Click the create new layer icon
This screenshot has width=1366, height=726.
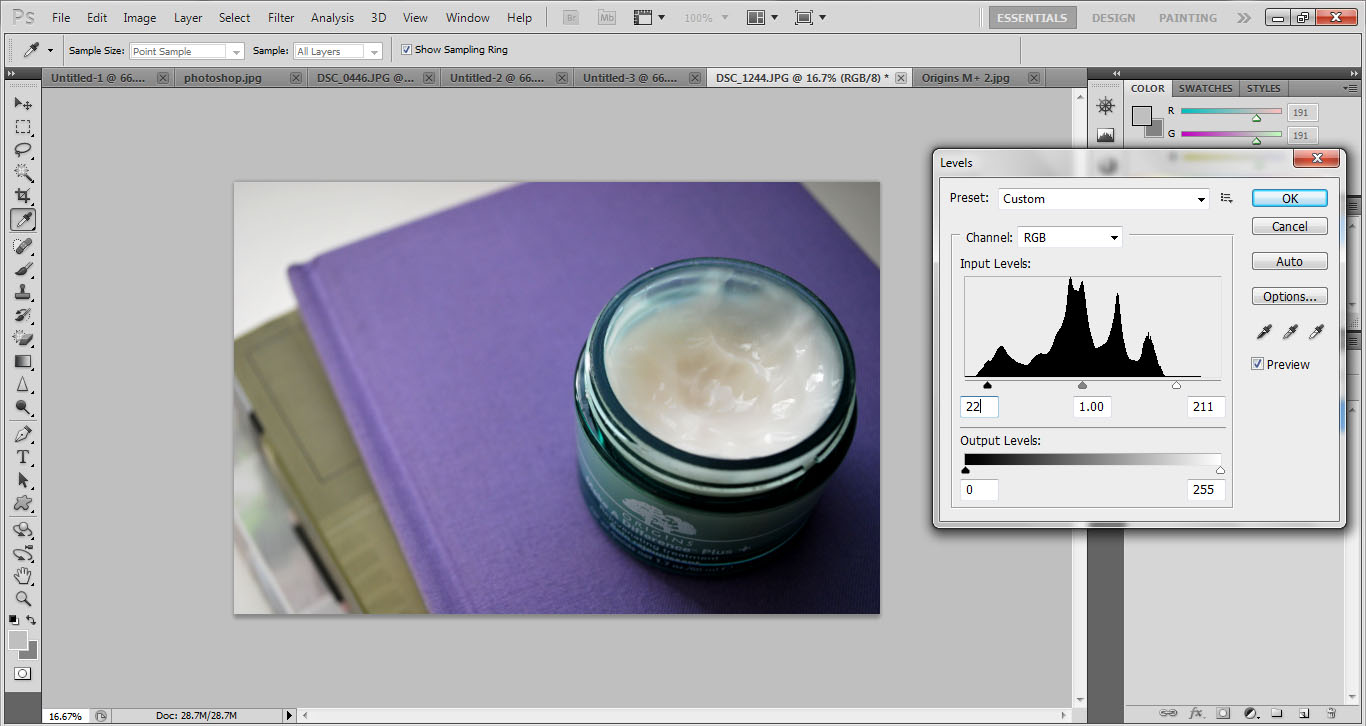coord(1304,713)
